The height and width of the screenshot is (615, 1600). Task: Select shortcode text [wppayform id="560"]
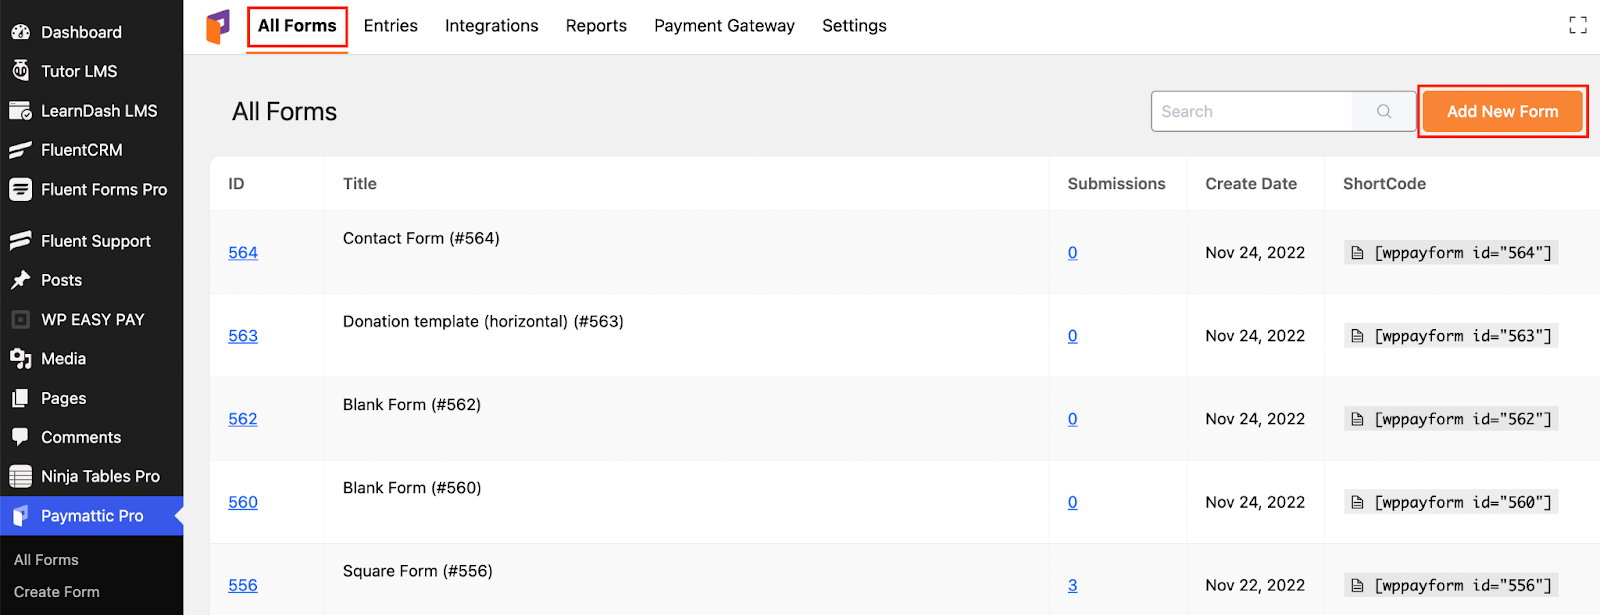point(1463,502)
